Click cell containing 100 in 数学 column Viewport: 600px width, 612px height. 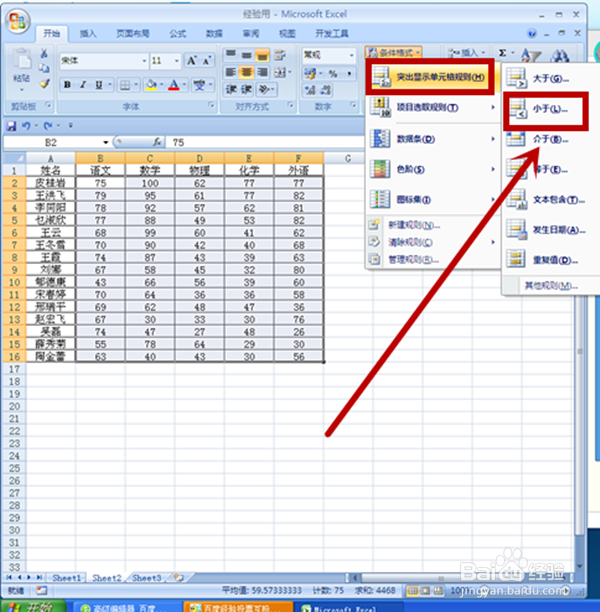(x=150, y=183)
